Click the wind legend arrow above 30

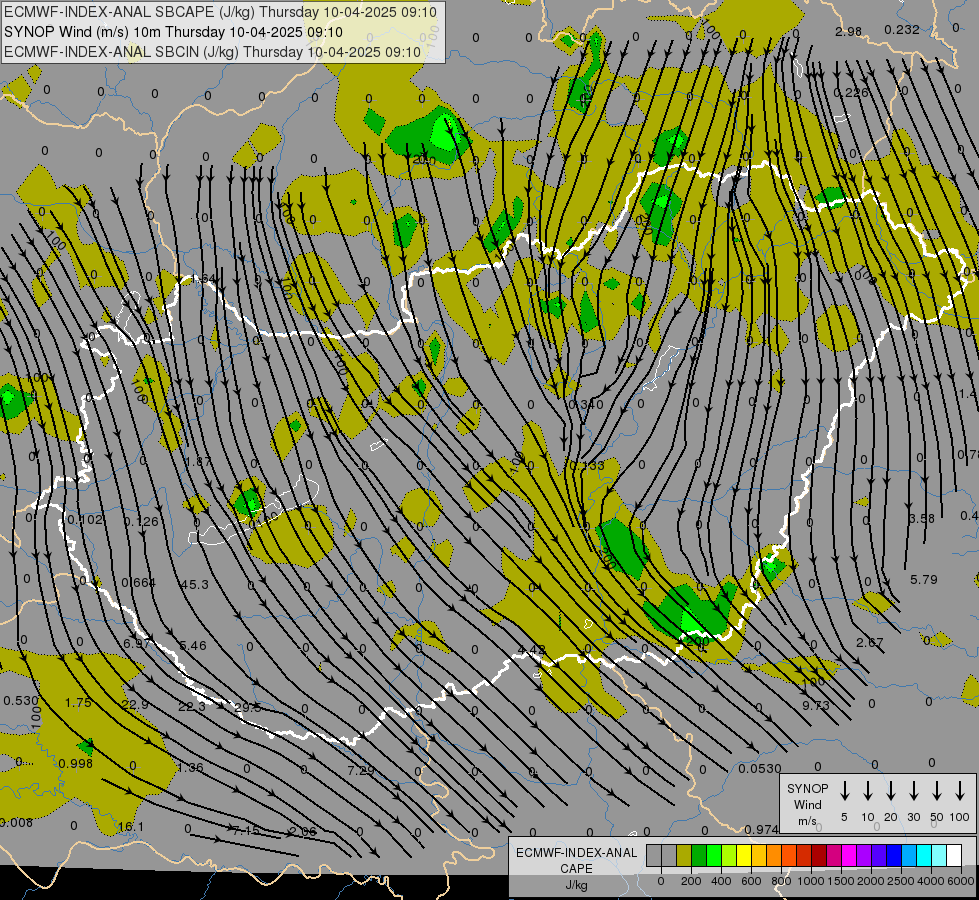[913, 791]
